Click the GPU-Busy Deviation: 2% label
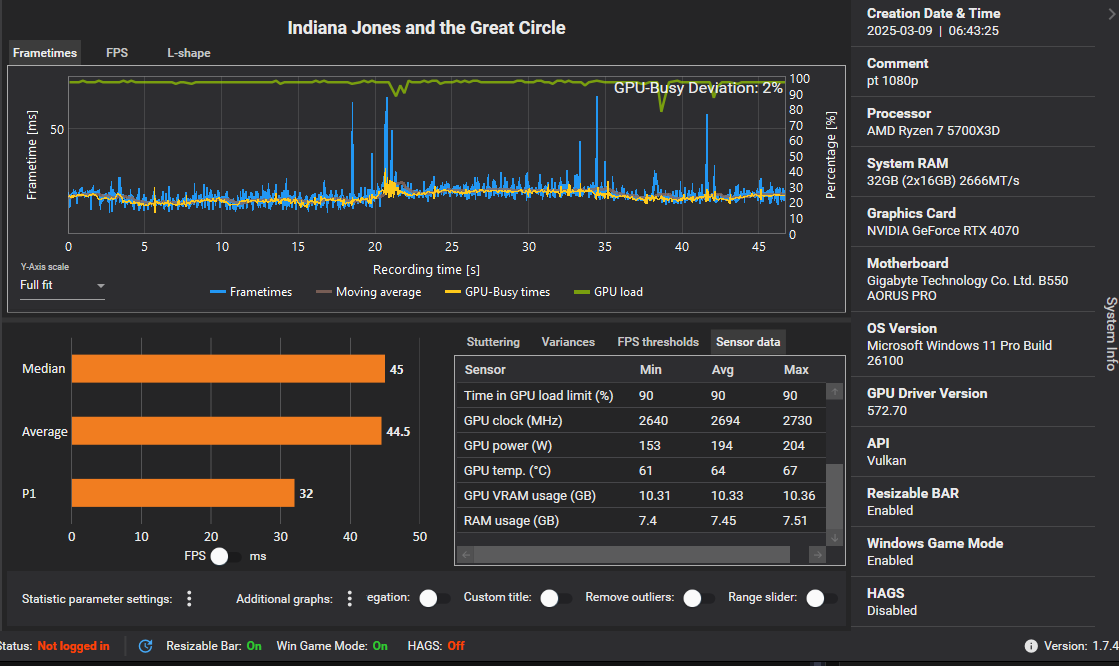This screenshot has height=666, width=1119. [x=698, y=88]
